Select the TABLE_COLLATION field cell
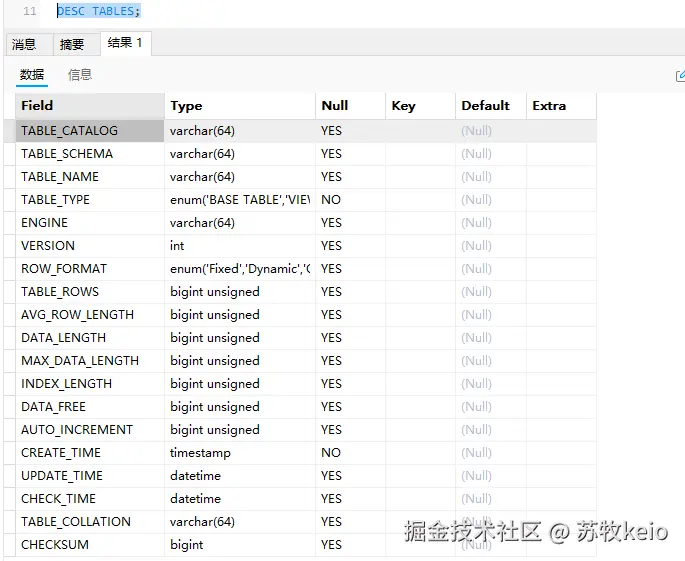The height and width of the screenshot is (561, 685). [x=90, y=522]
